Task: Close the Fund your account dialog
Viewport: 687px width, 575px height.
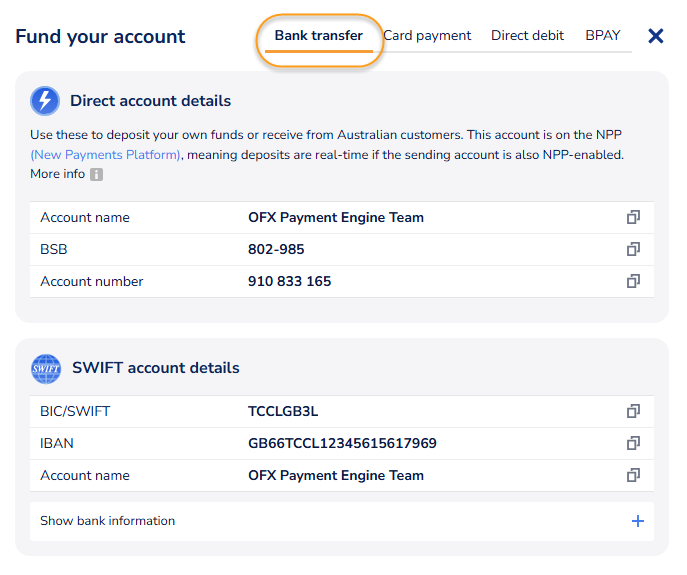Action: point(656,36)
